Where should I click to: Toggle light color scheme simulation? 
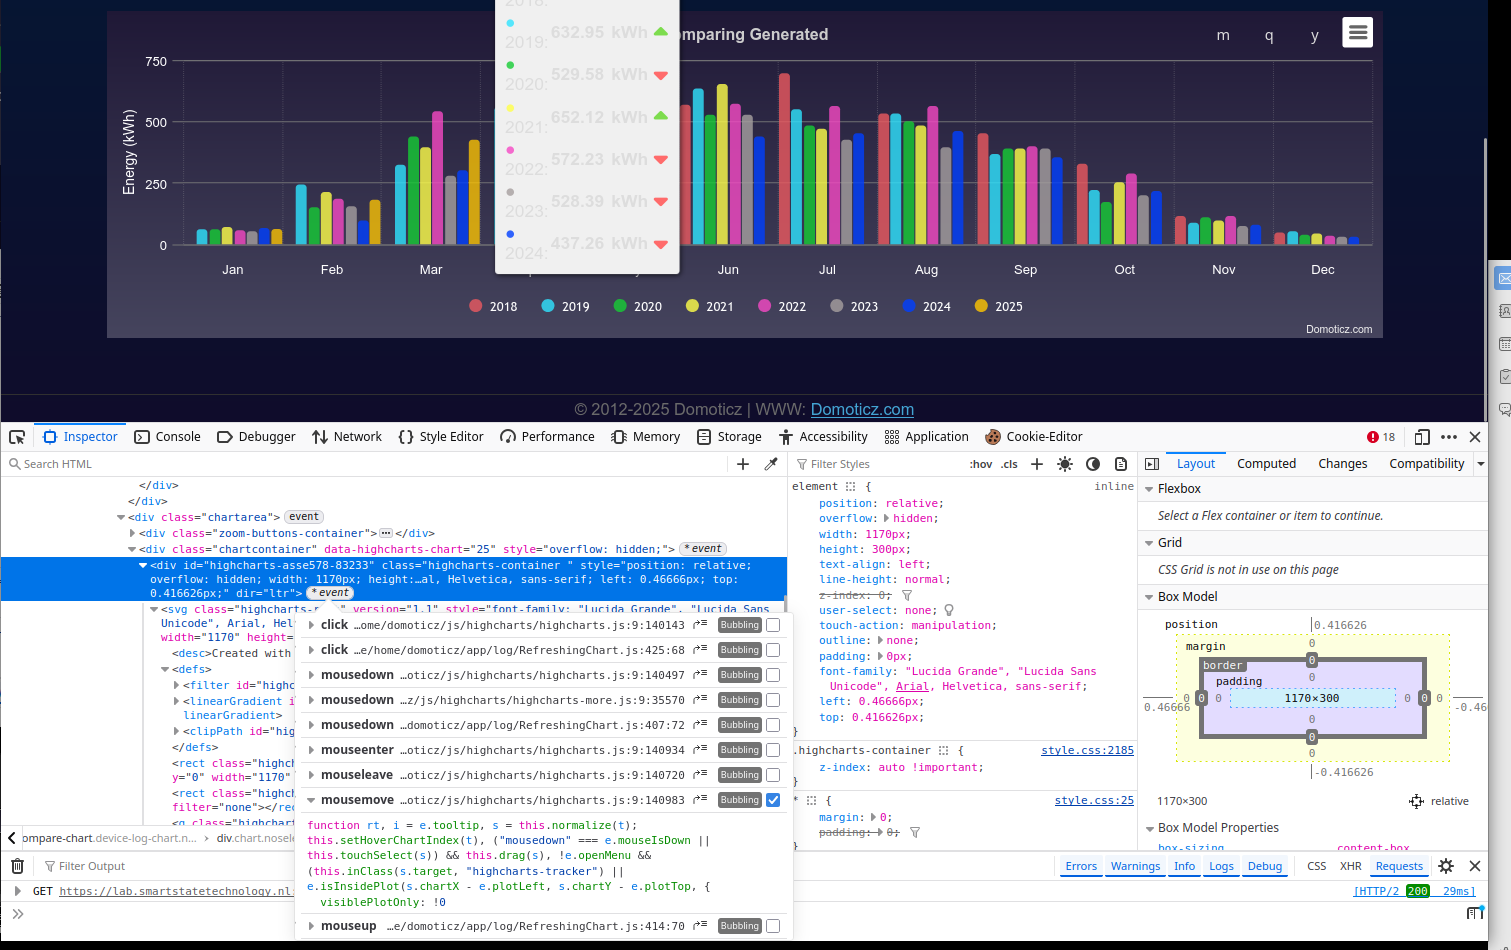click(1065, 464)
